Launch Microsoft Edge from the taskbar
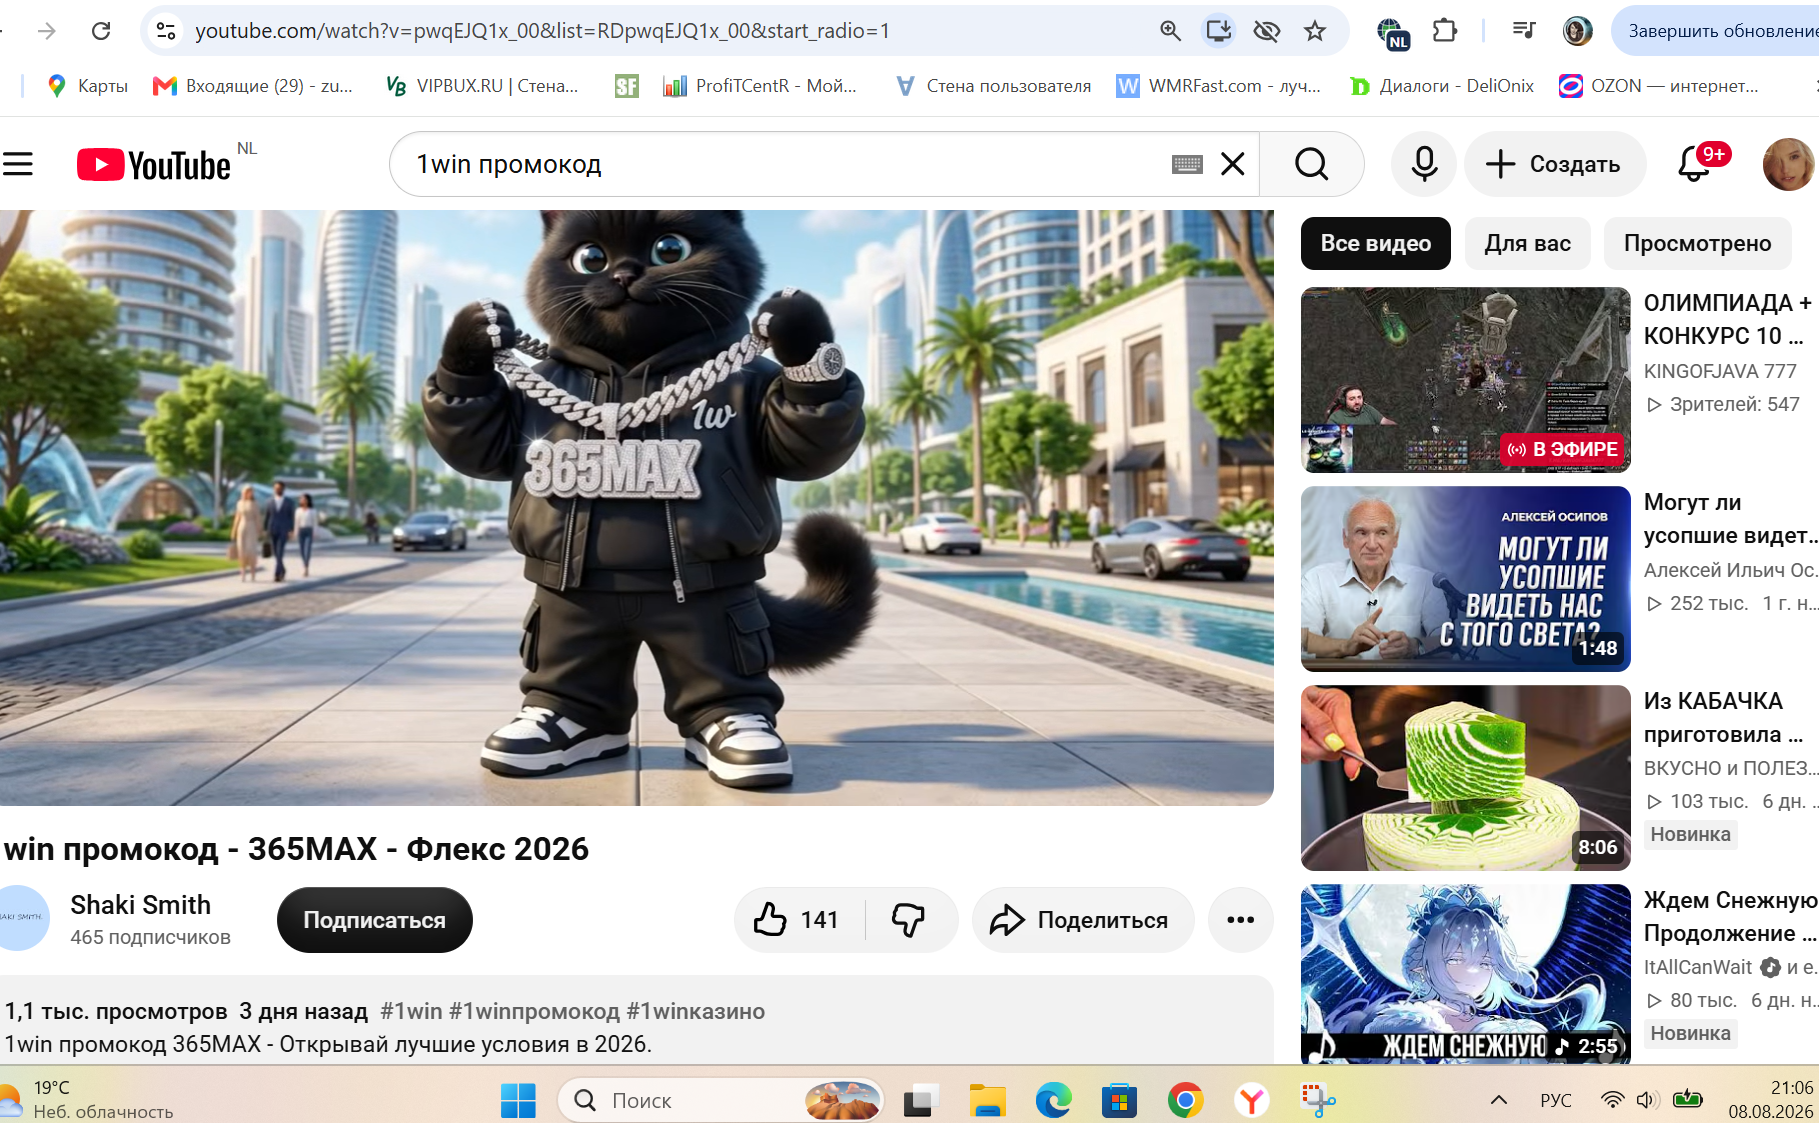Image resolution: width=1819 pixels, height=1123 pixels. click(1053, 1101)
